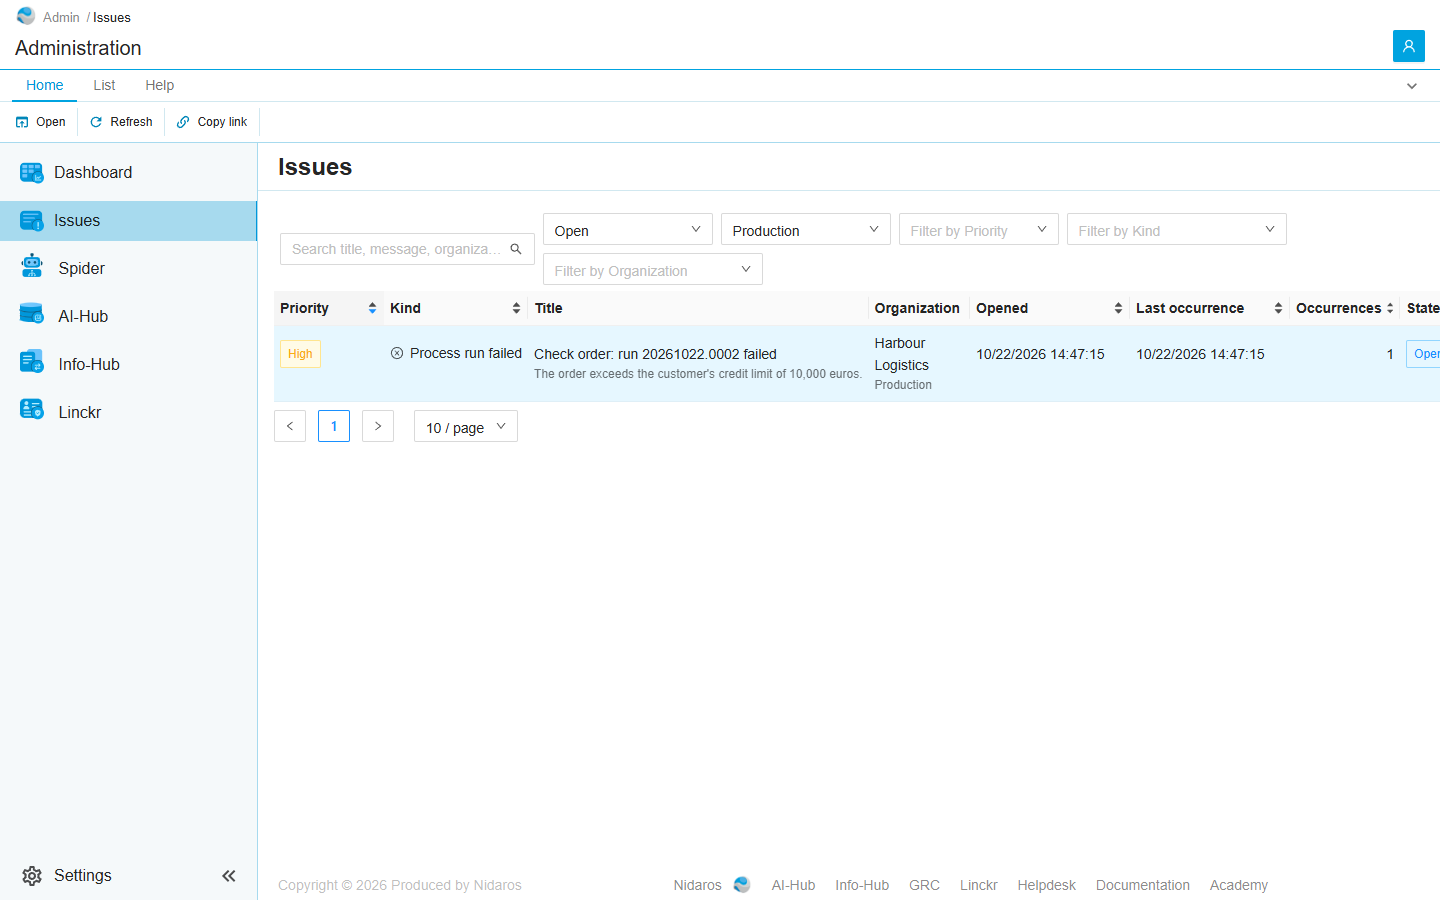This screenshot has height=900, width=1440.
Task: Switch to the Help tab
Action: pyautogui.click(x=159, y=85)
